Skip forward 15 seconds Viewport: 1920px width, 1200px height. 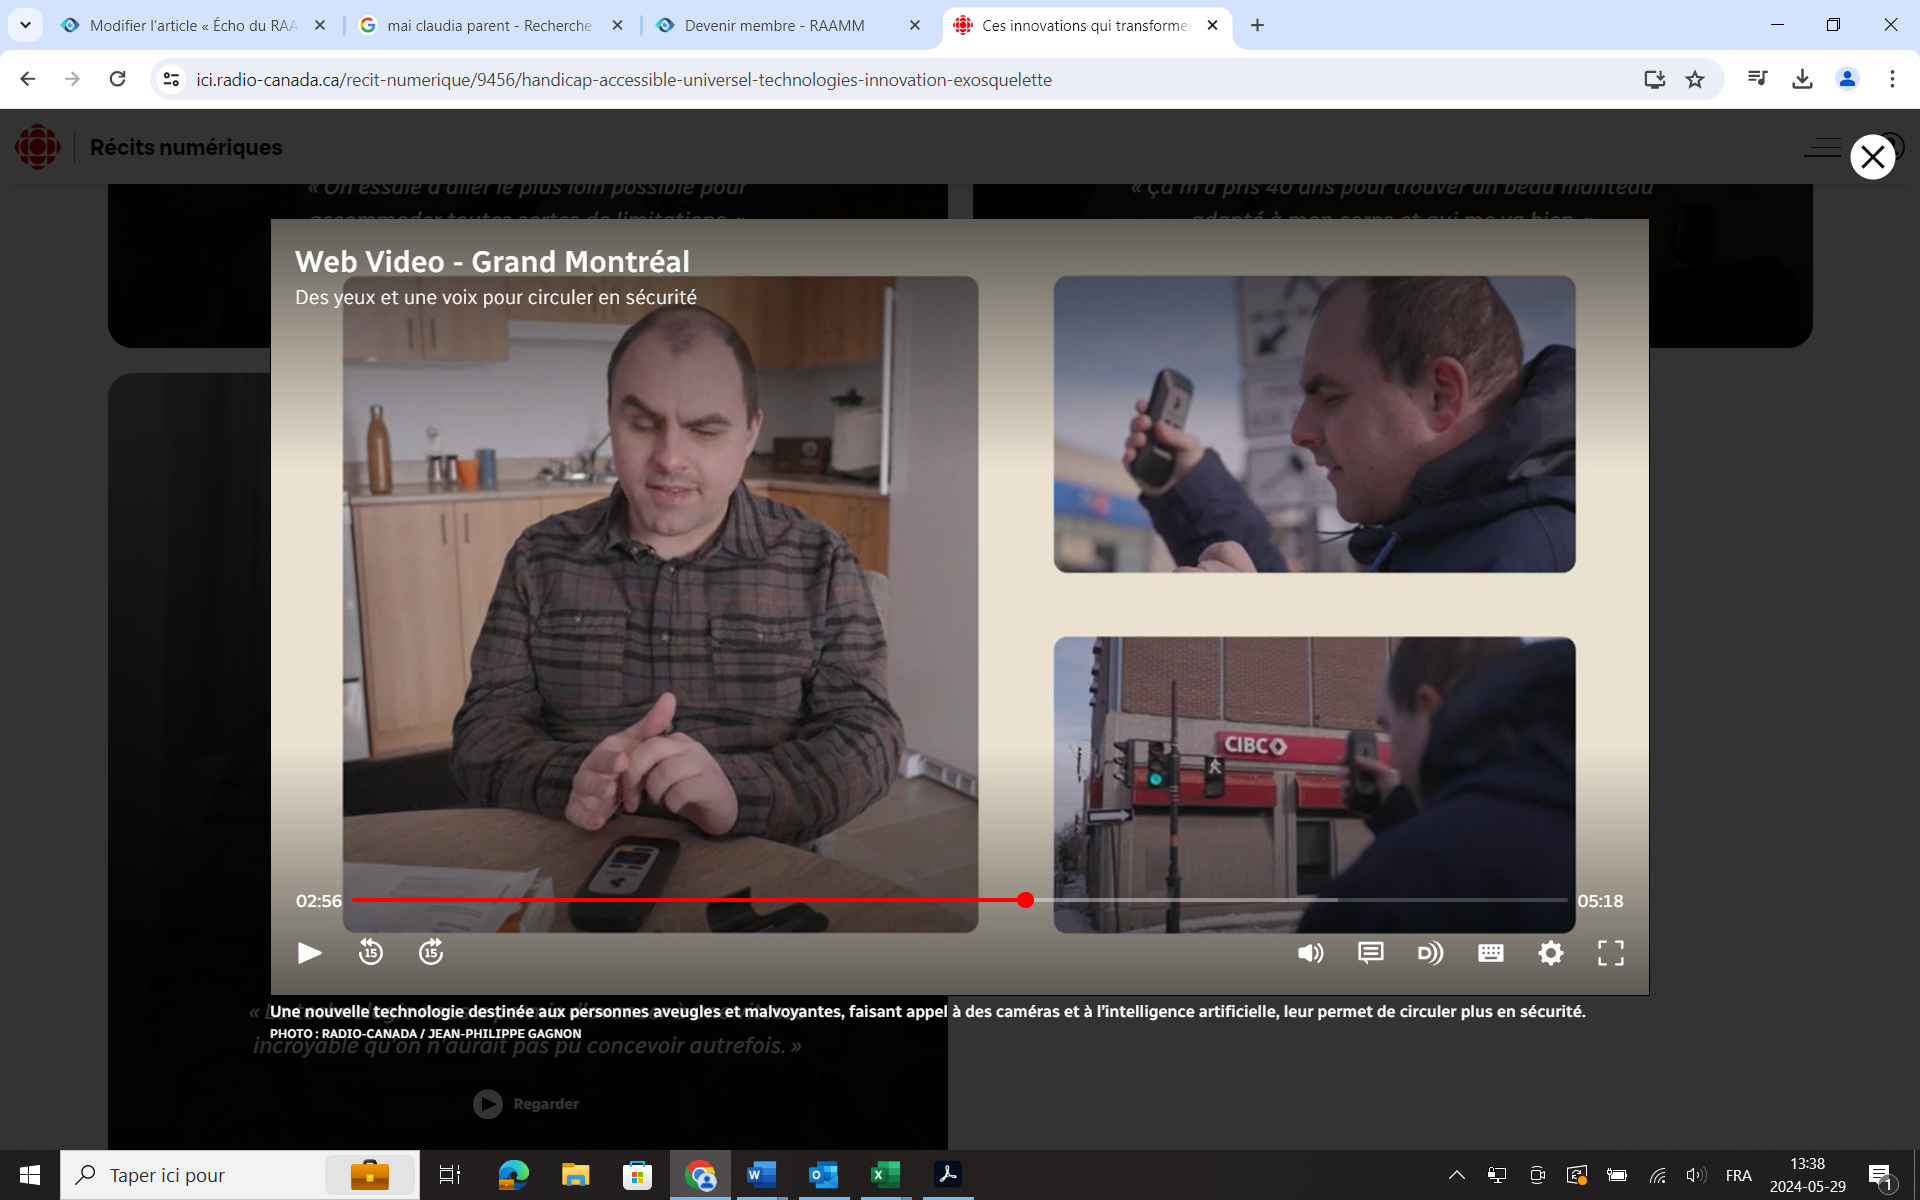(431, 953)
